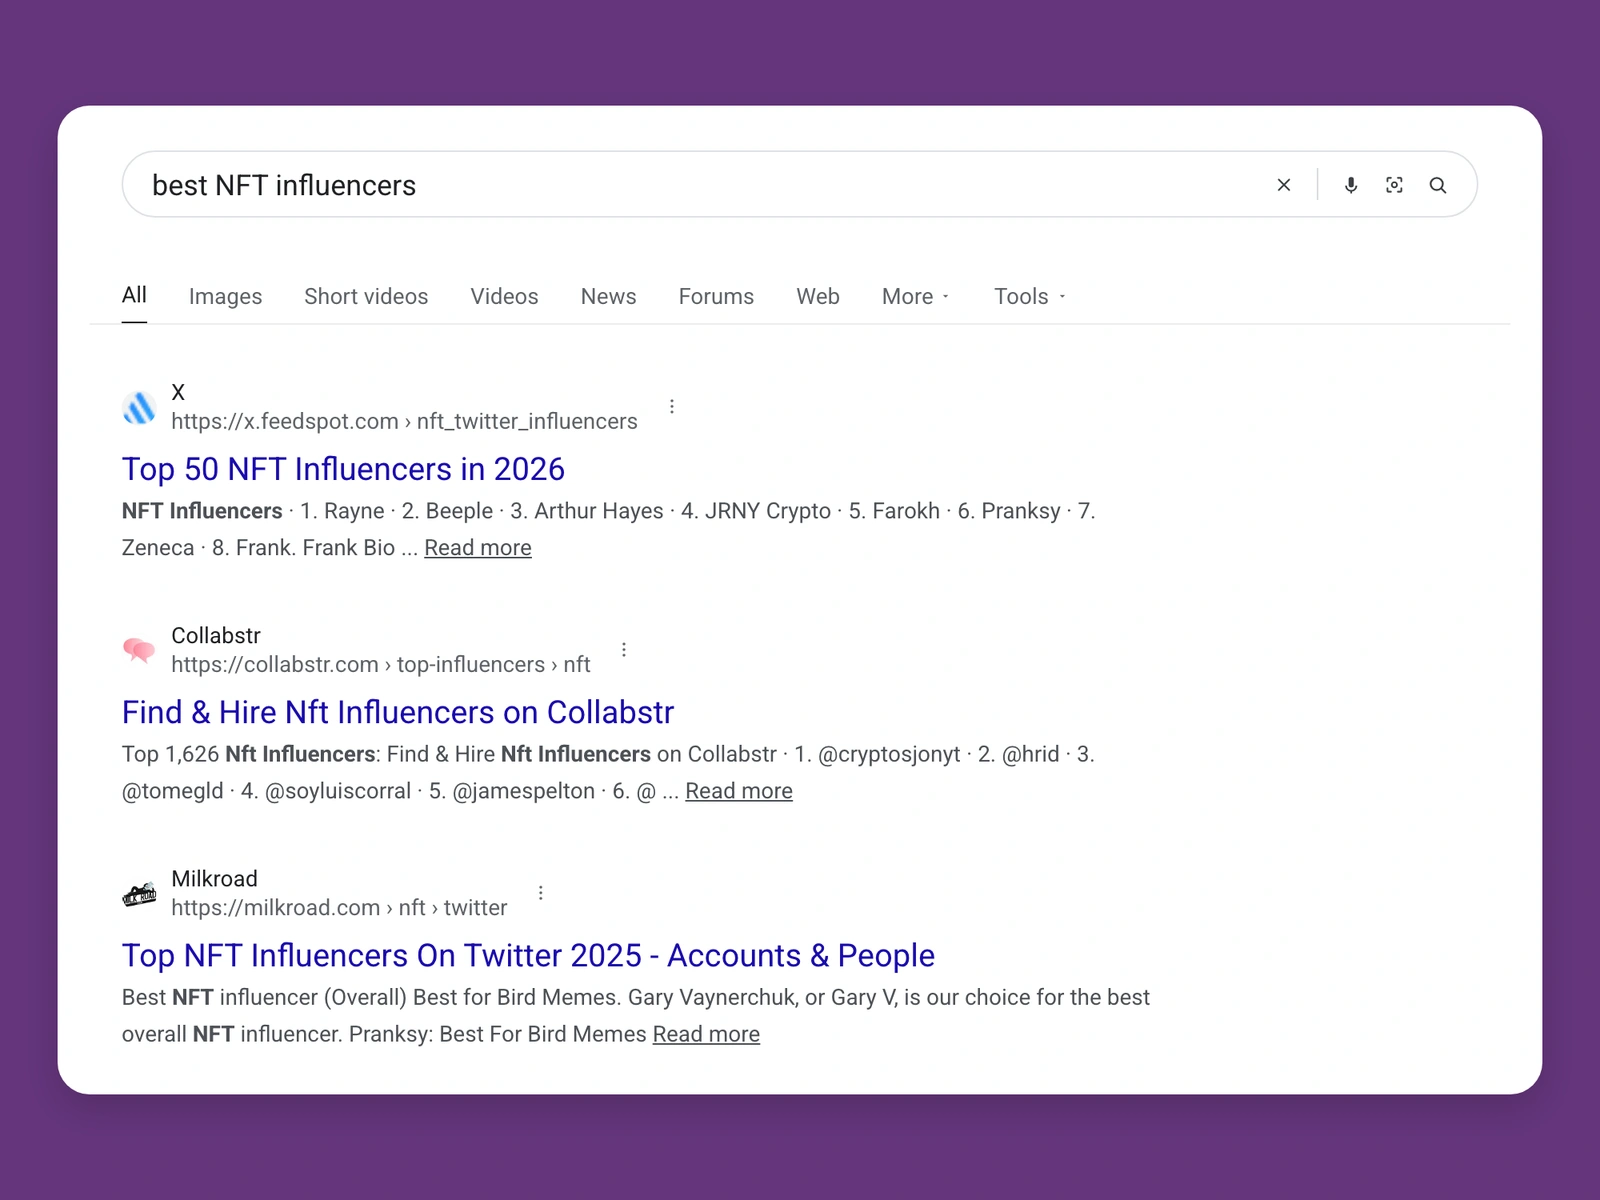Open the Videos tab

click(x=504, y=296)
